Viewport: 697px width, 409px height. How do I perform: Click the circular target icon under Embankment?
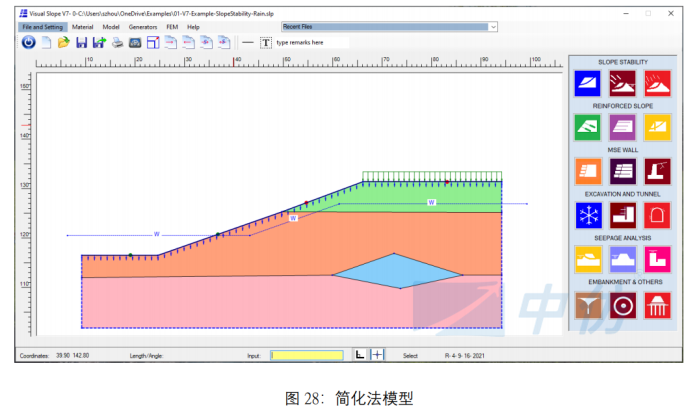[x=622, y=306]
